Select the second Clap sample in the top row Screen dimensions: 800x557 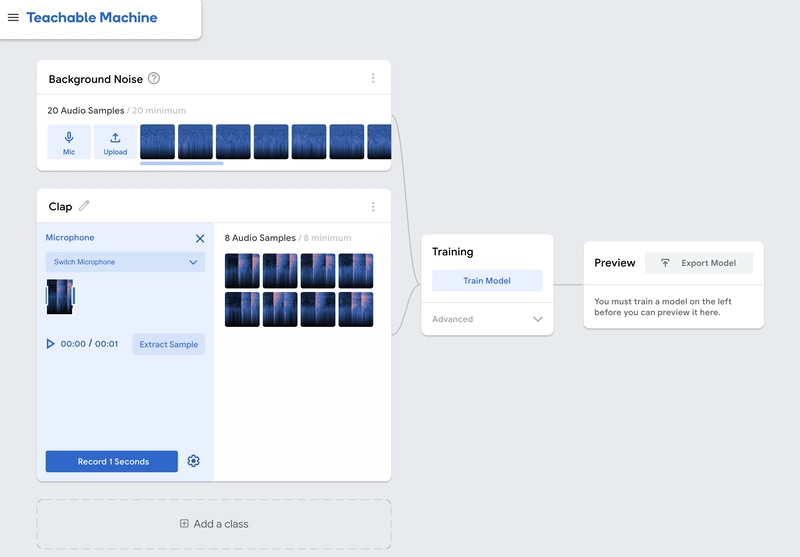[280, 271]
